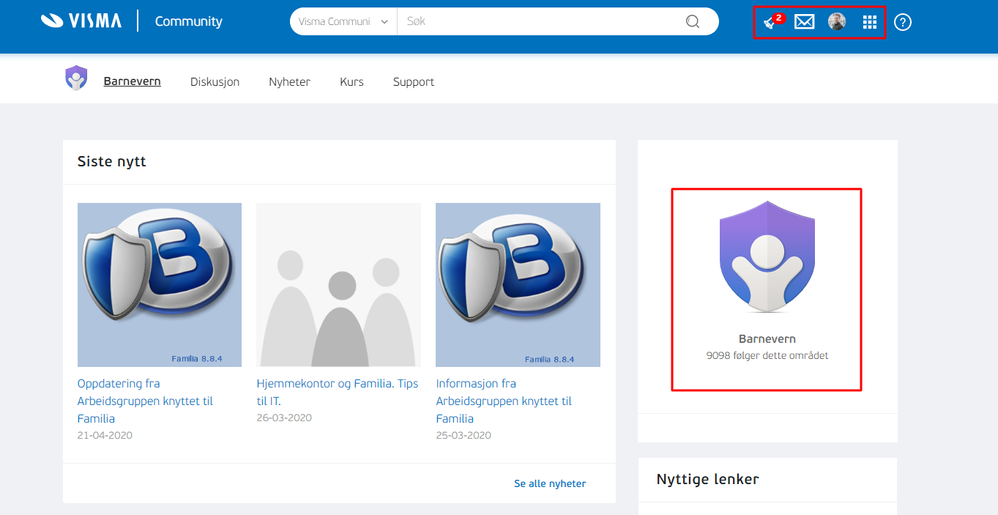
Task: Open thumbnail of Informasjon fra Arbeidsgruppen article
Action: coord(518,285)
